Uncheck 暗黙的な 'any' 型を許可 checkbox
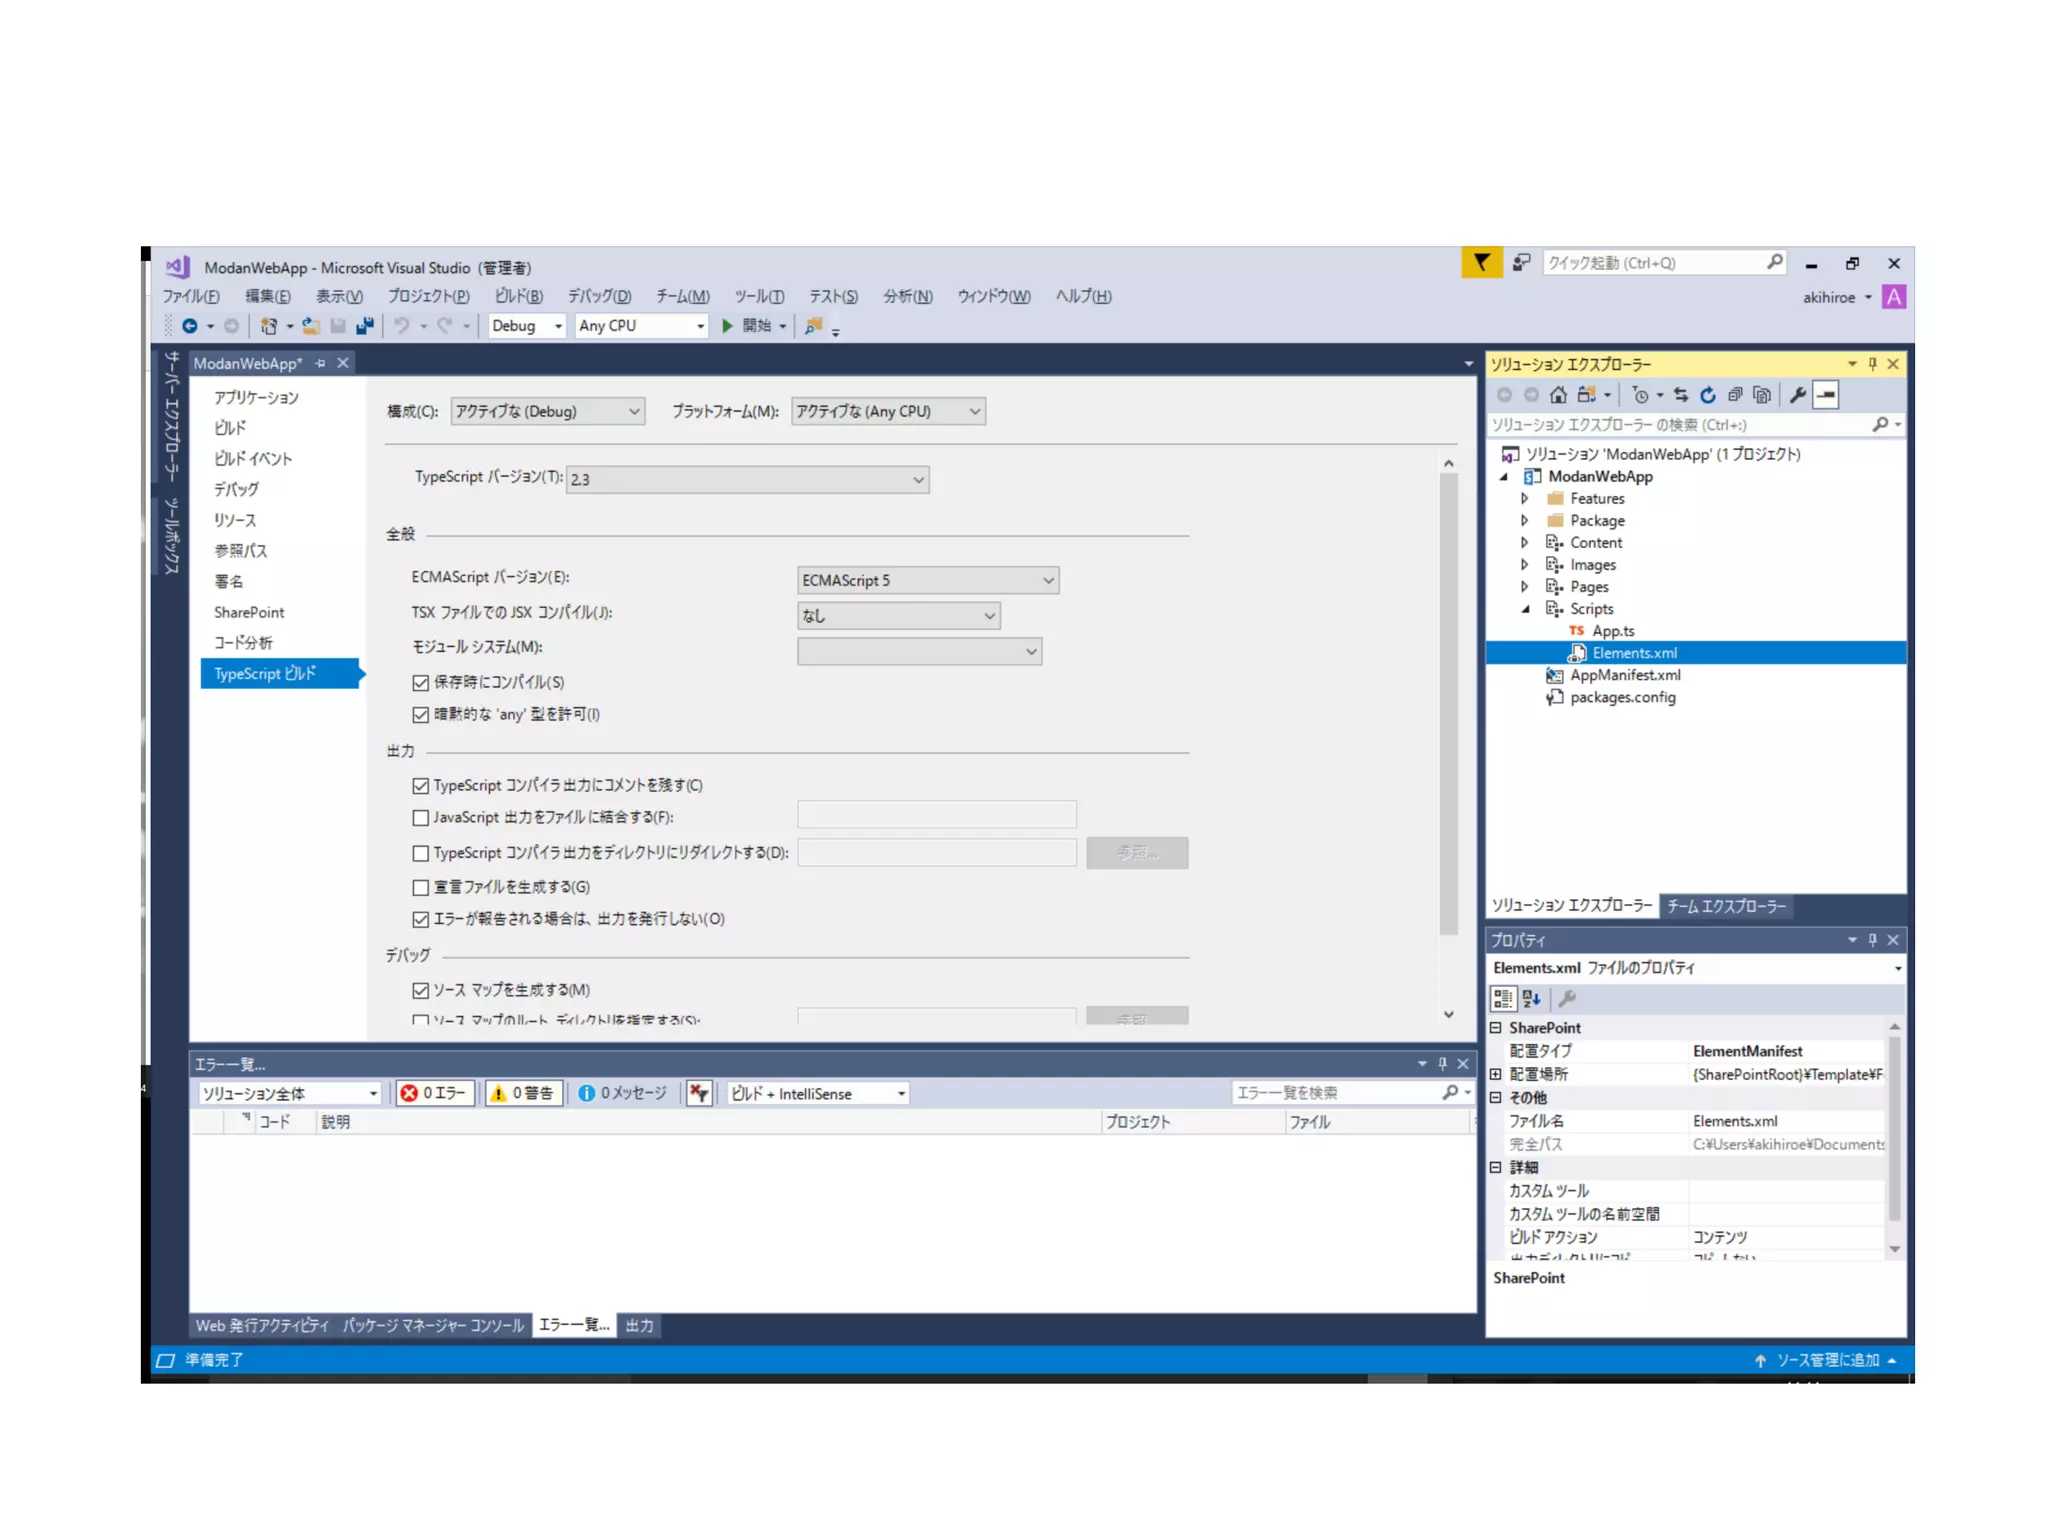2048x1536 pixels. tap(421, 715)
